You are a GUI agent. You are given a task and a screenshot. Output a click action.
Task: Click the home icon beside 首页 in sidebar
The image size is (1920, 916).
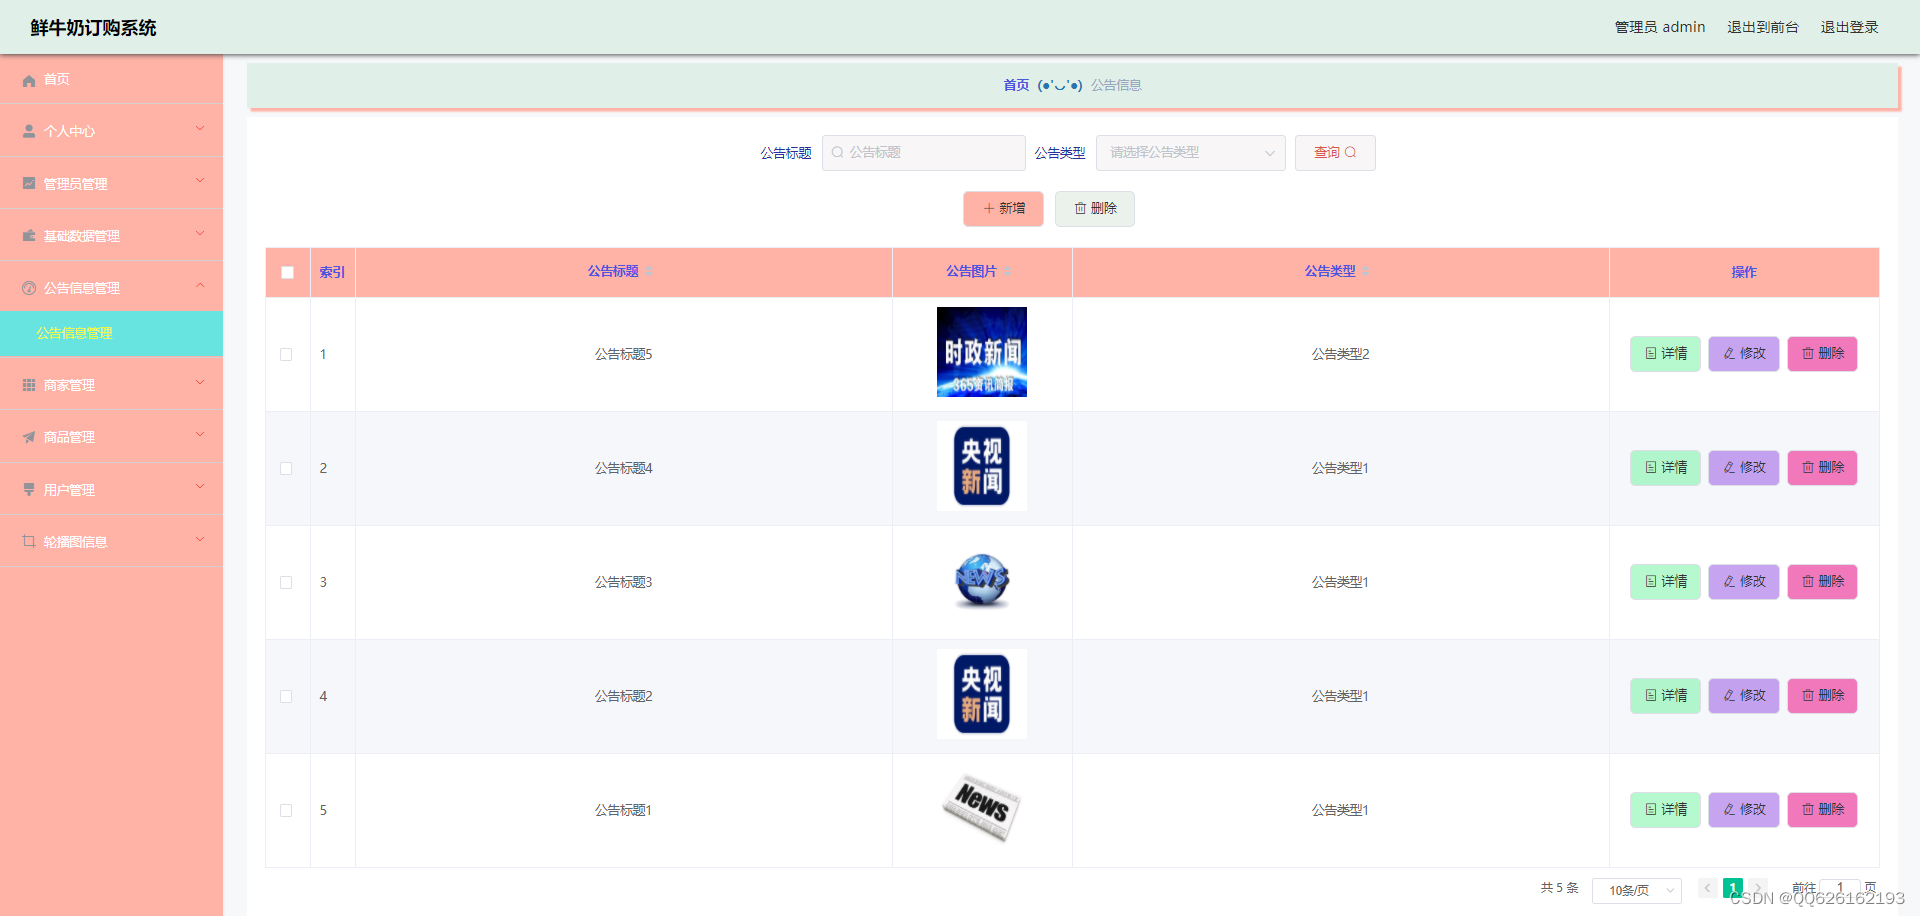[29, 80]
